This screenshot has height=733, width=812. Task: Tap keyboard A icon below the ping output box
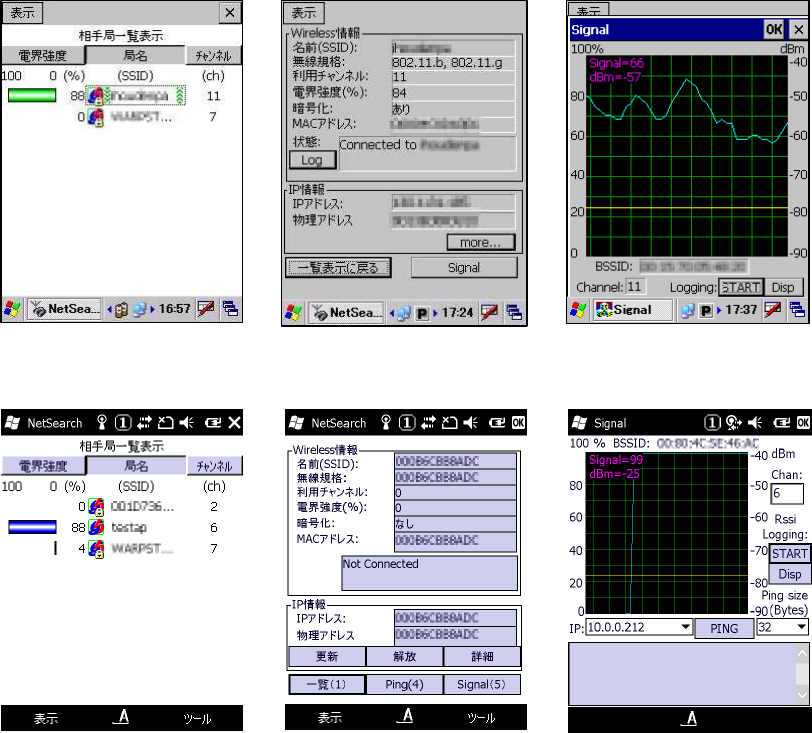click(690, 720)
